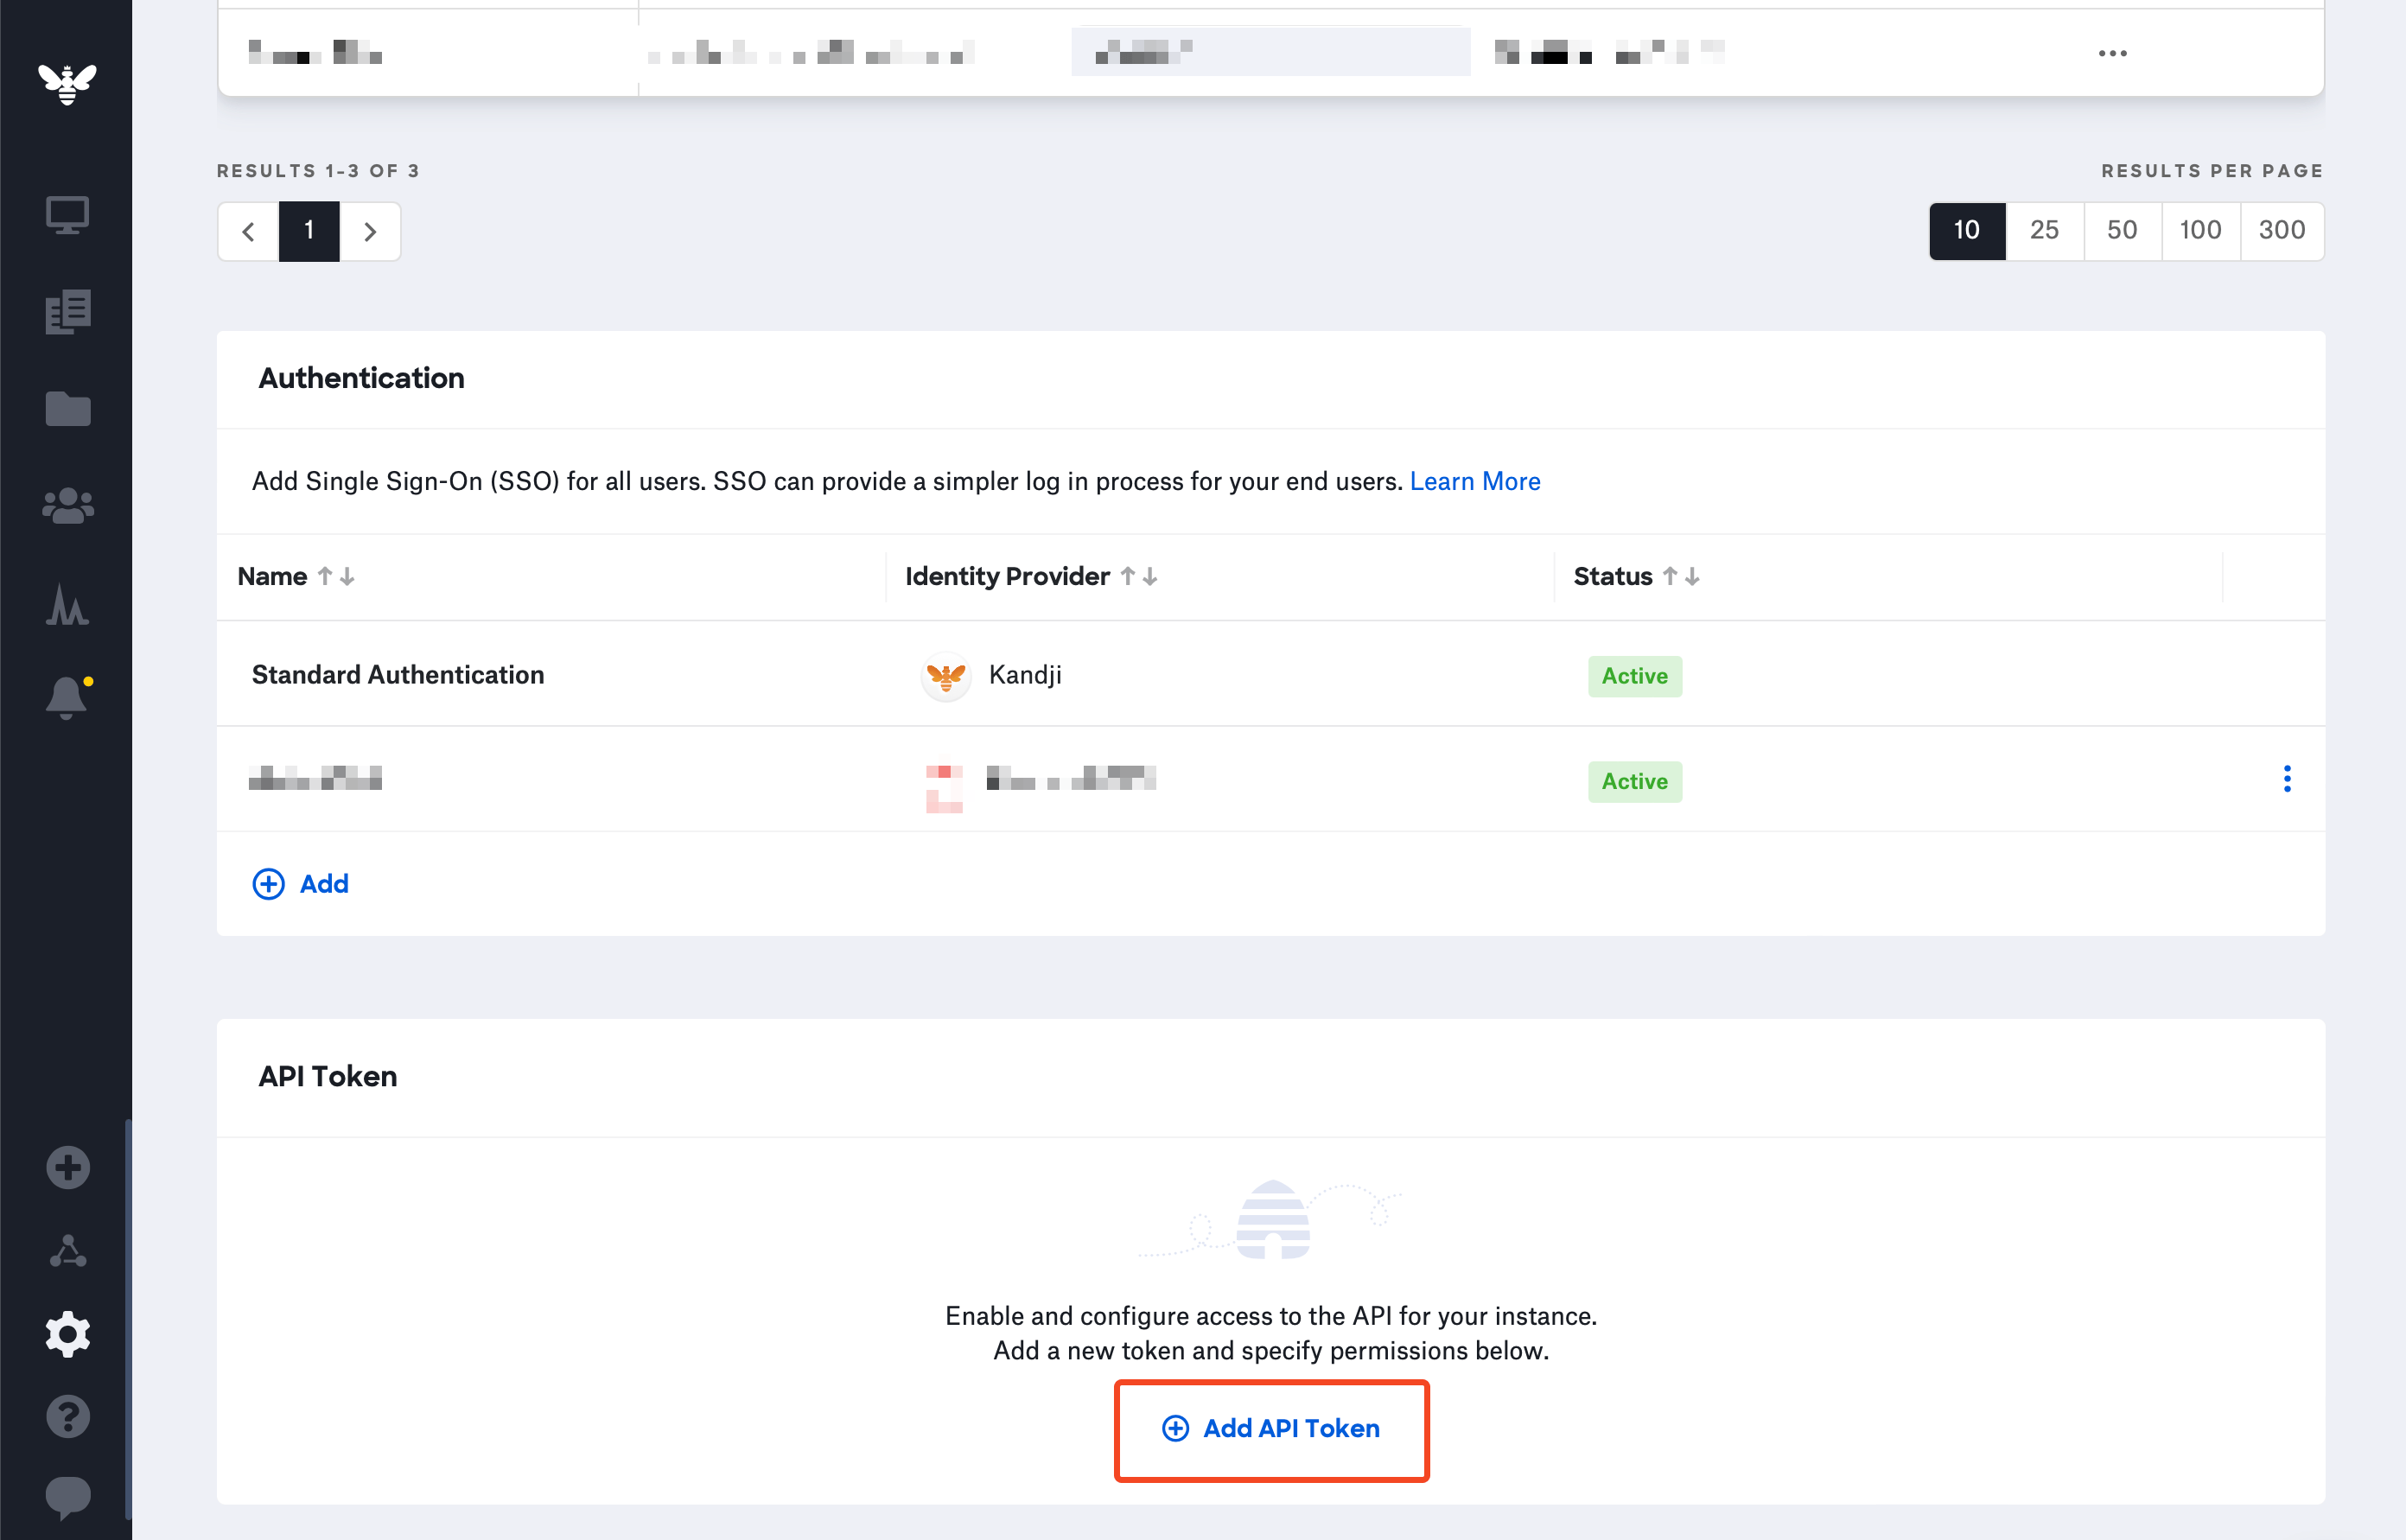Click Add to create authentication connection
This screenshot has width=2406, height=1540.
point(300,884)
